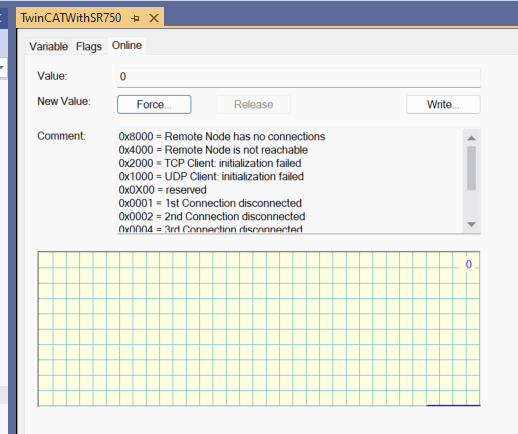
Task: Open the Online tab
Action: click(x=127, y=45)
